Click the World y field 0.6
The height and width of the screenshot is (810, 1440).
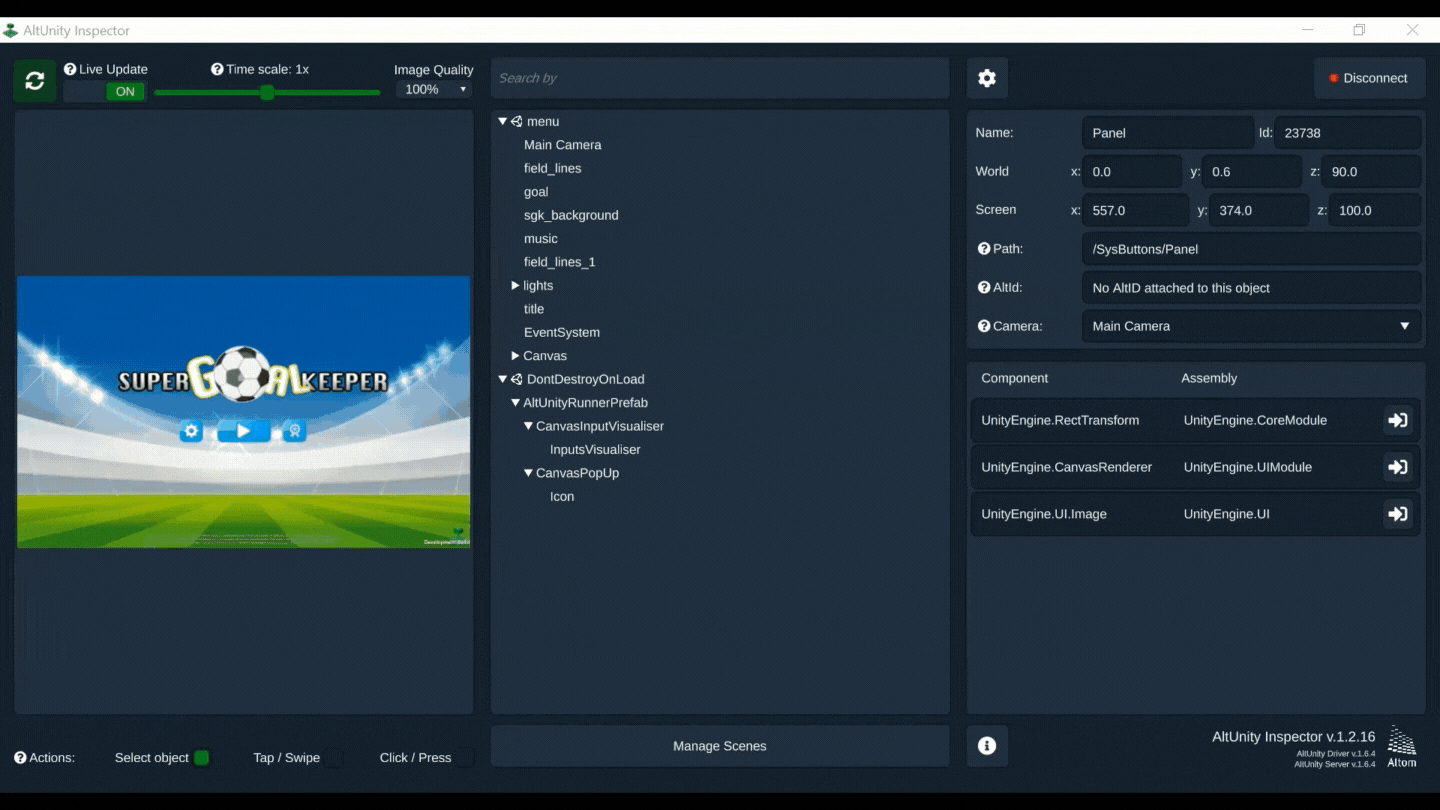(1252, 172)
